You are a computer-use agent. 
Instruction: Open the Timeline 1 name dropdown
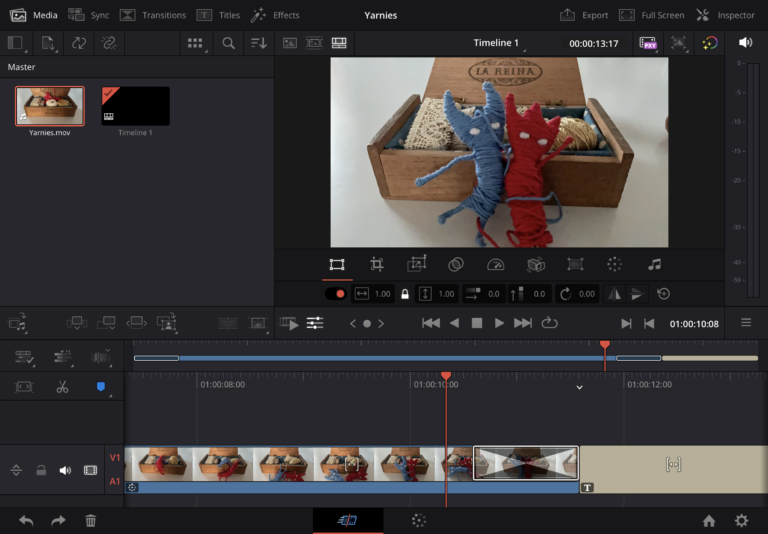point(499,43)
